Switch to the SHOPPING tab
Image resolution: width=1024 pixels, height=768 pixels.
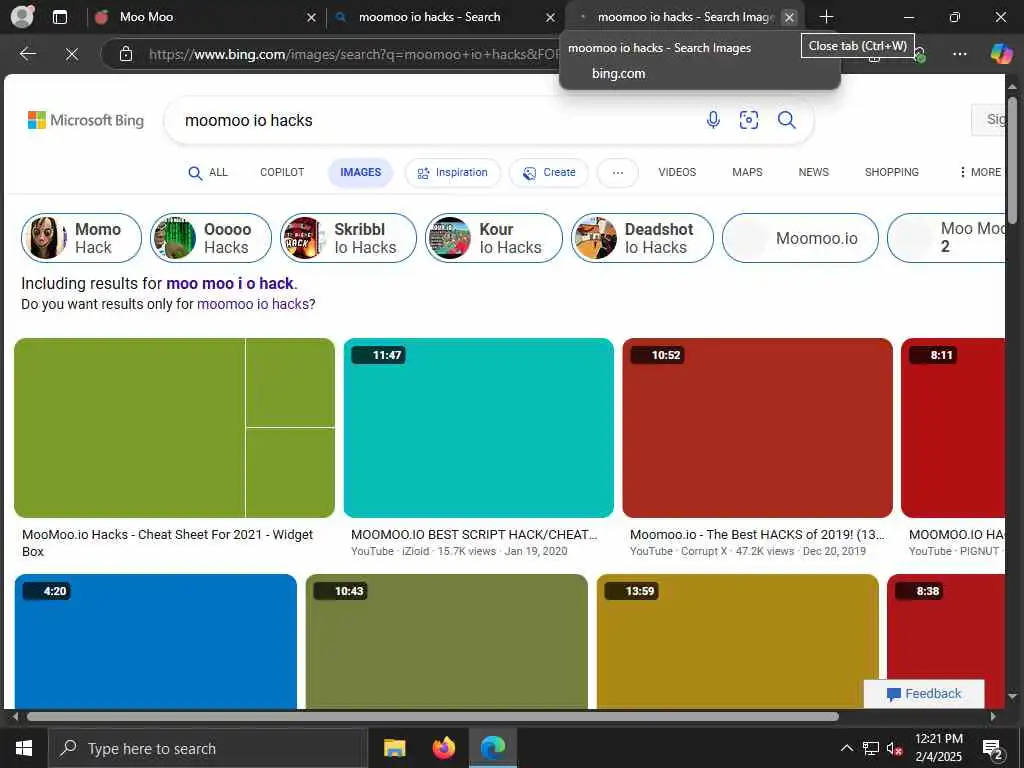tap(891, 172)
